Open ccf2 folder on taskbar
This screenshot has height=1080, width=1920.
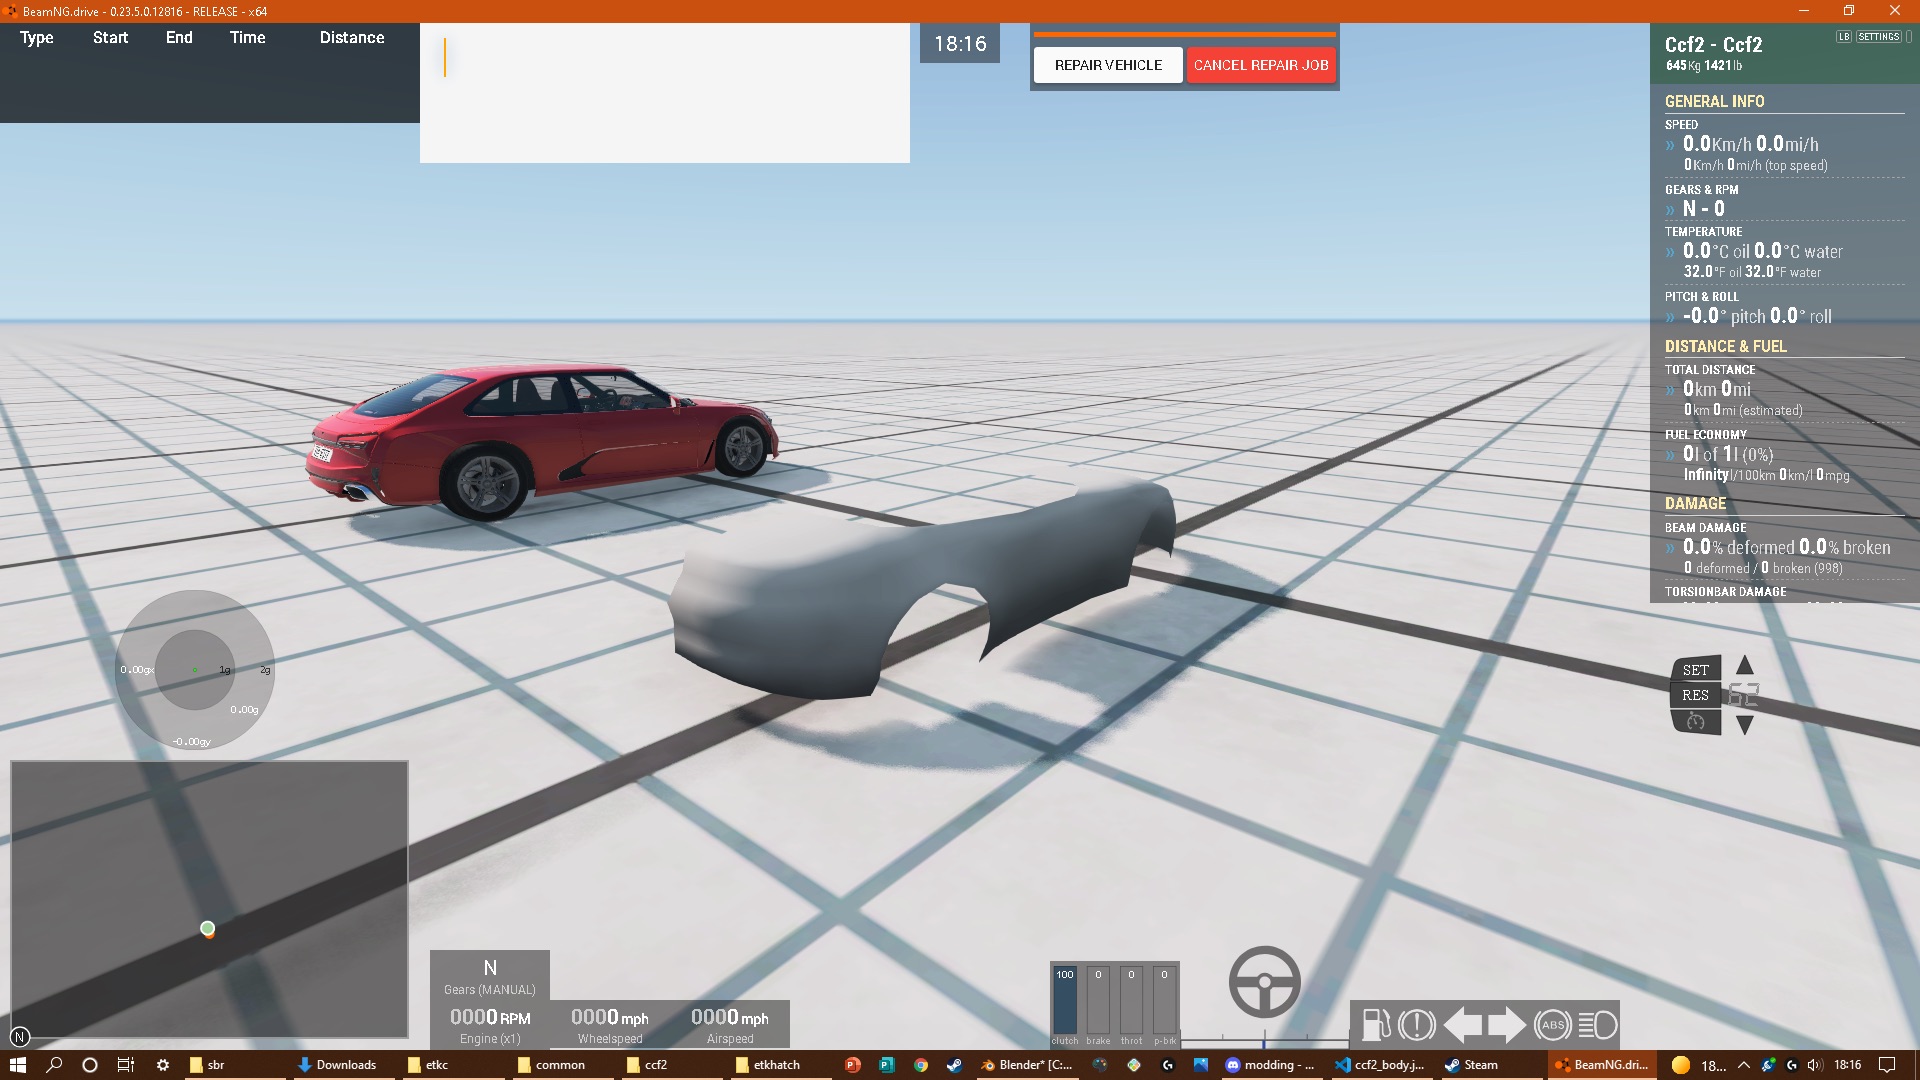(x=670, y=1065)
